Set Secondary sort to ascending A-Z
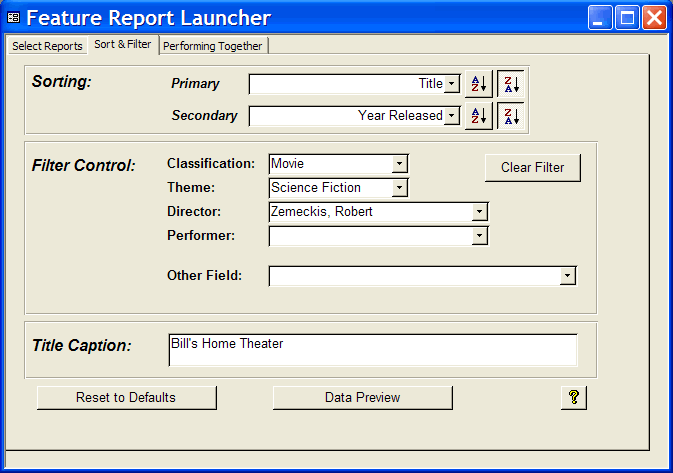Viewport: 673px width, 473px height. tap(479, 116)
